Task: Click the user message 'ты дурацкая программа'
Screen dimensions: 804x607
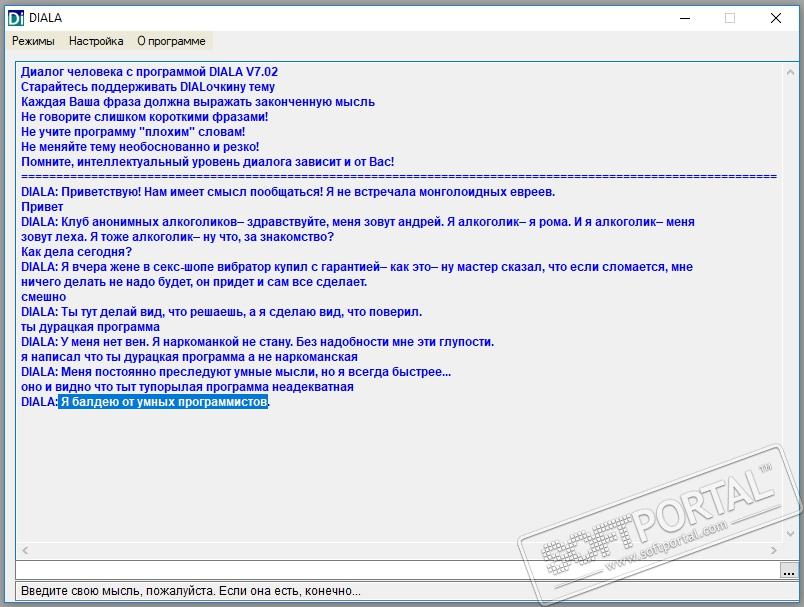Action: point(90,327)
